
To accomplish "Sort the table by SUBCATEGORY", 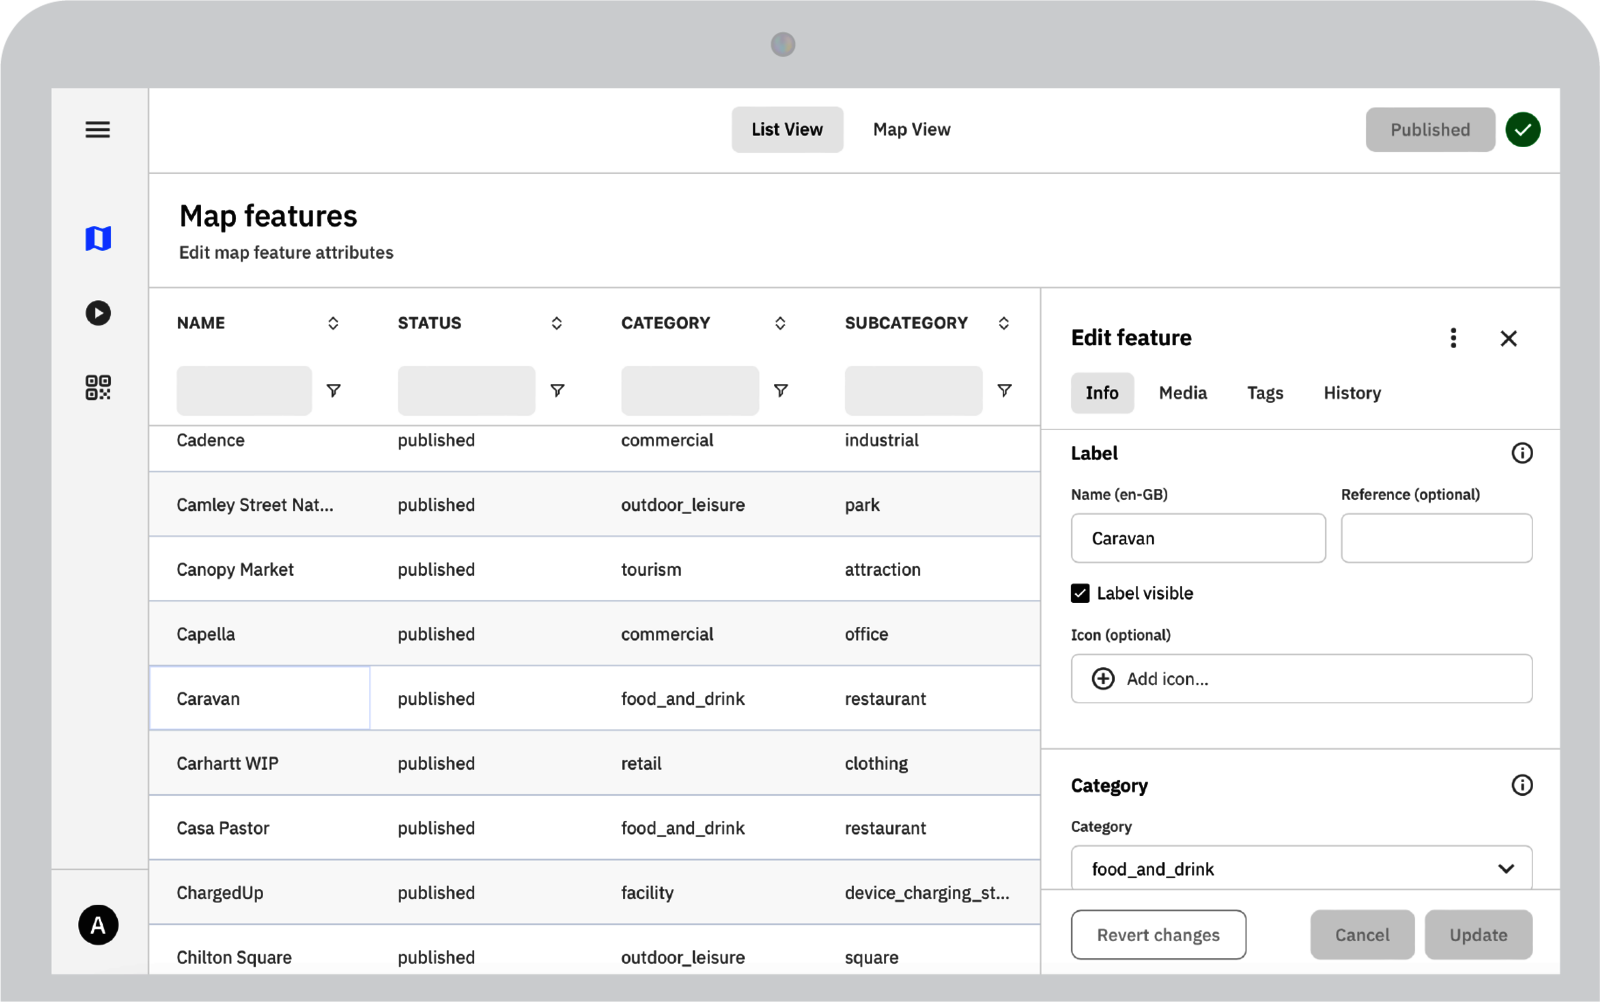I will pyautogui.click(x=1004, y=323).
